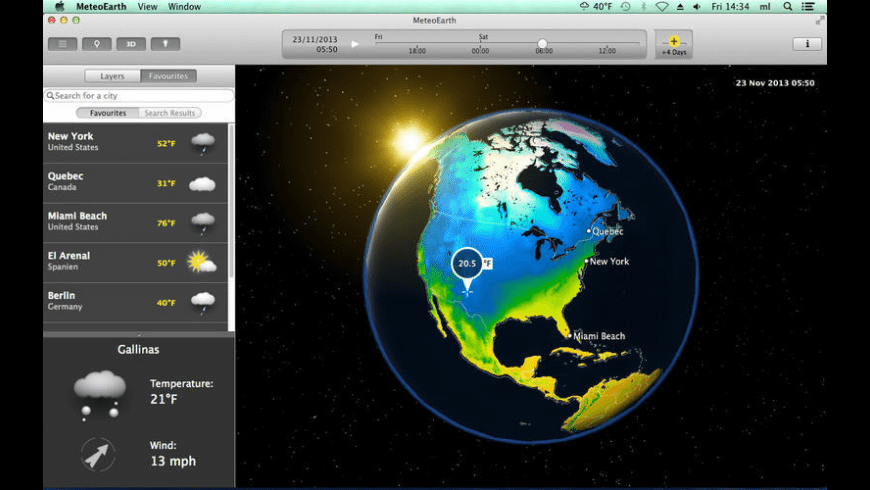Screen dimensions: 870x490
Task: Open Spotlight search icon
Action: [788, 7]
